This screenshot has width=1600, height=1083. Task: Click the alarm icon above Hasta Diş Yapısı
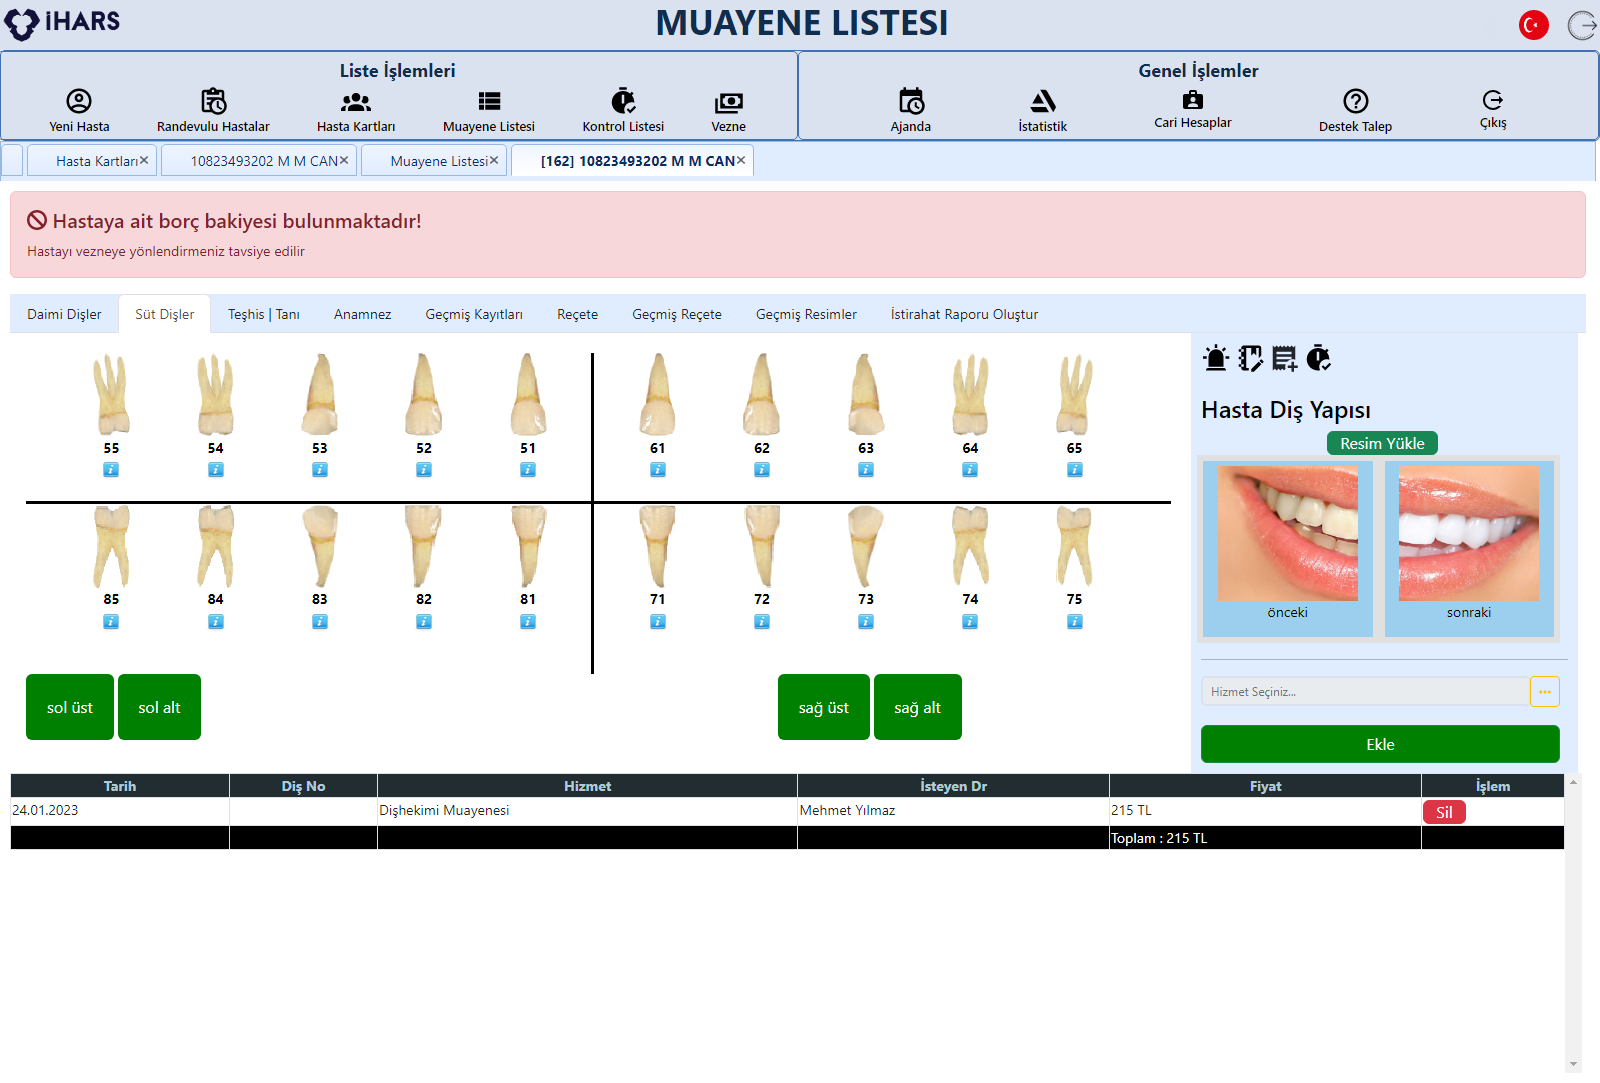tap(1216, 358)
